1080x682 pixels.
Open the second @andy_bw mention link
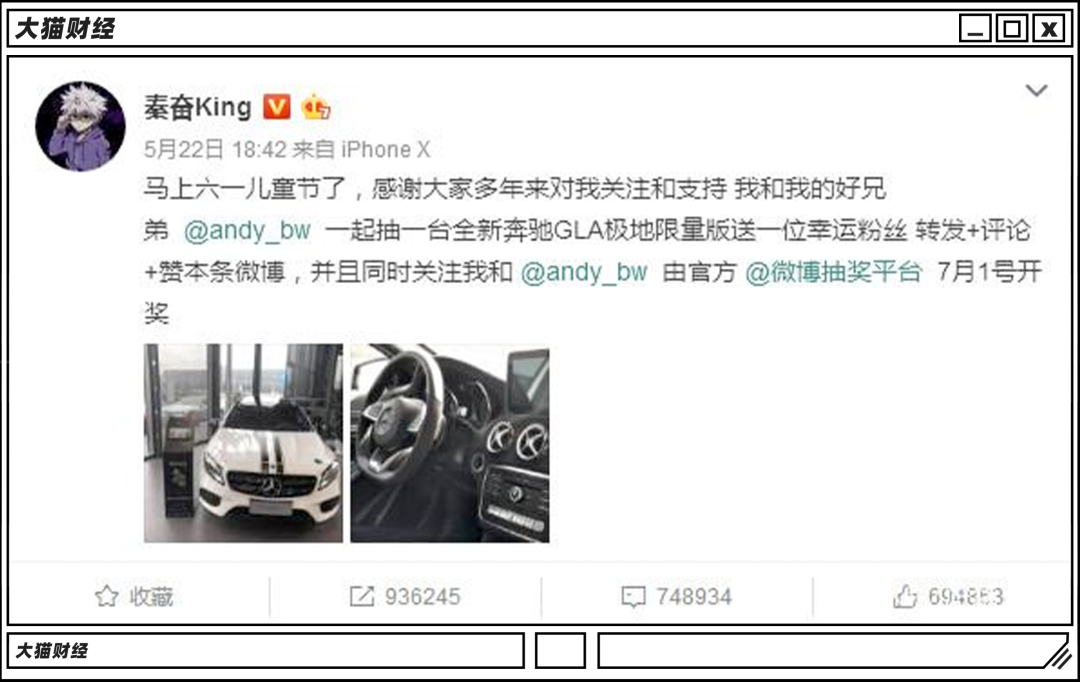point(584,272)
